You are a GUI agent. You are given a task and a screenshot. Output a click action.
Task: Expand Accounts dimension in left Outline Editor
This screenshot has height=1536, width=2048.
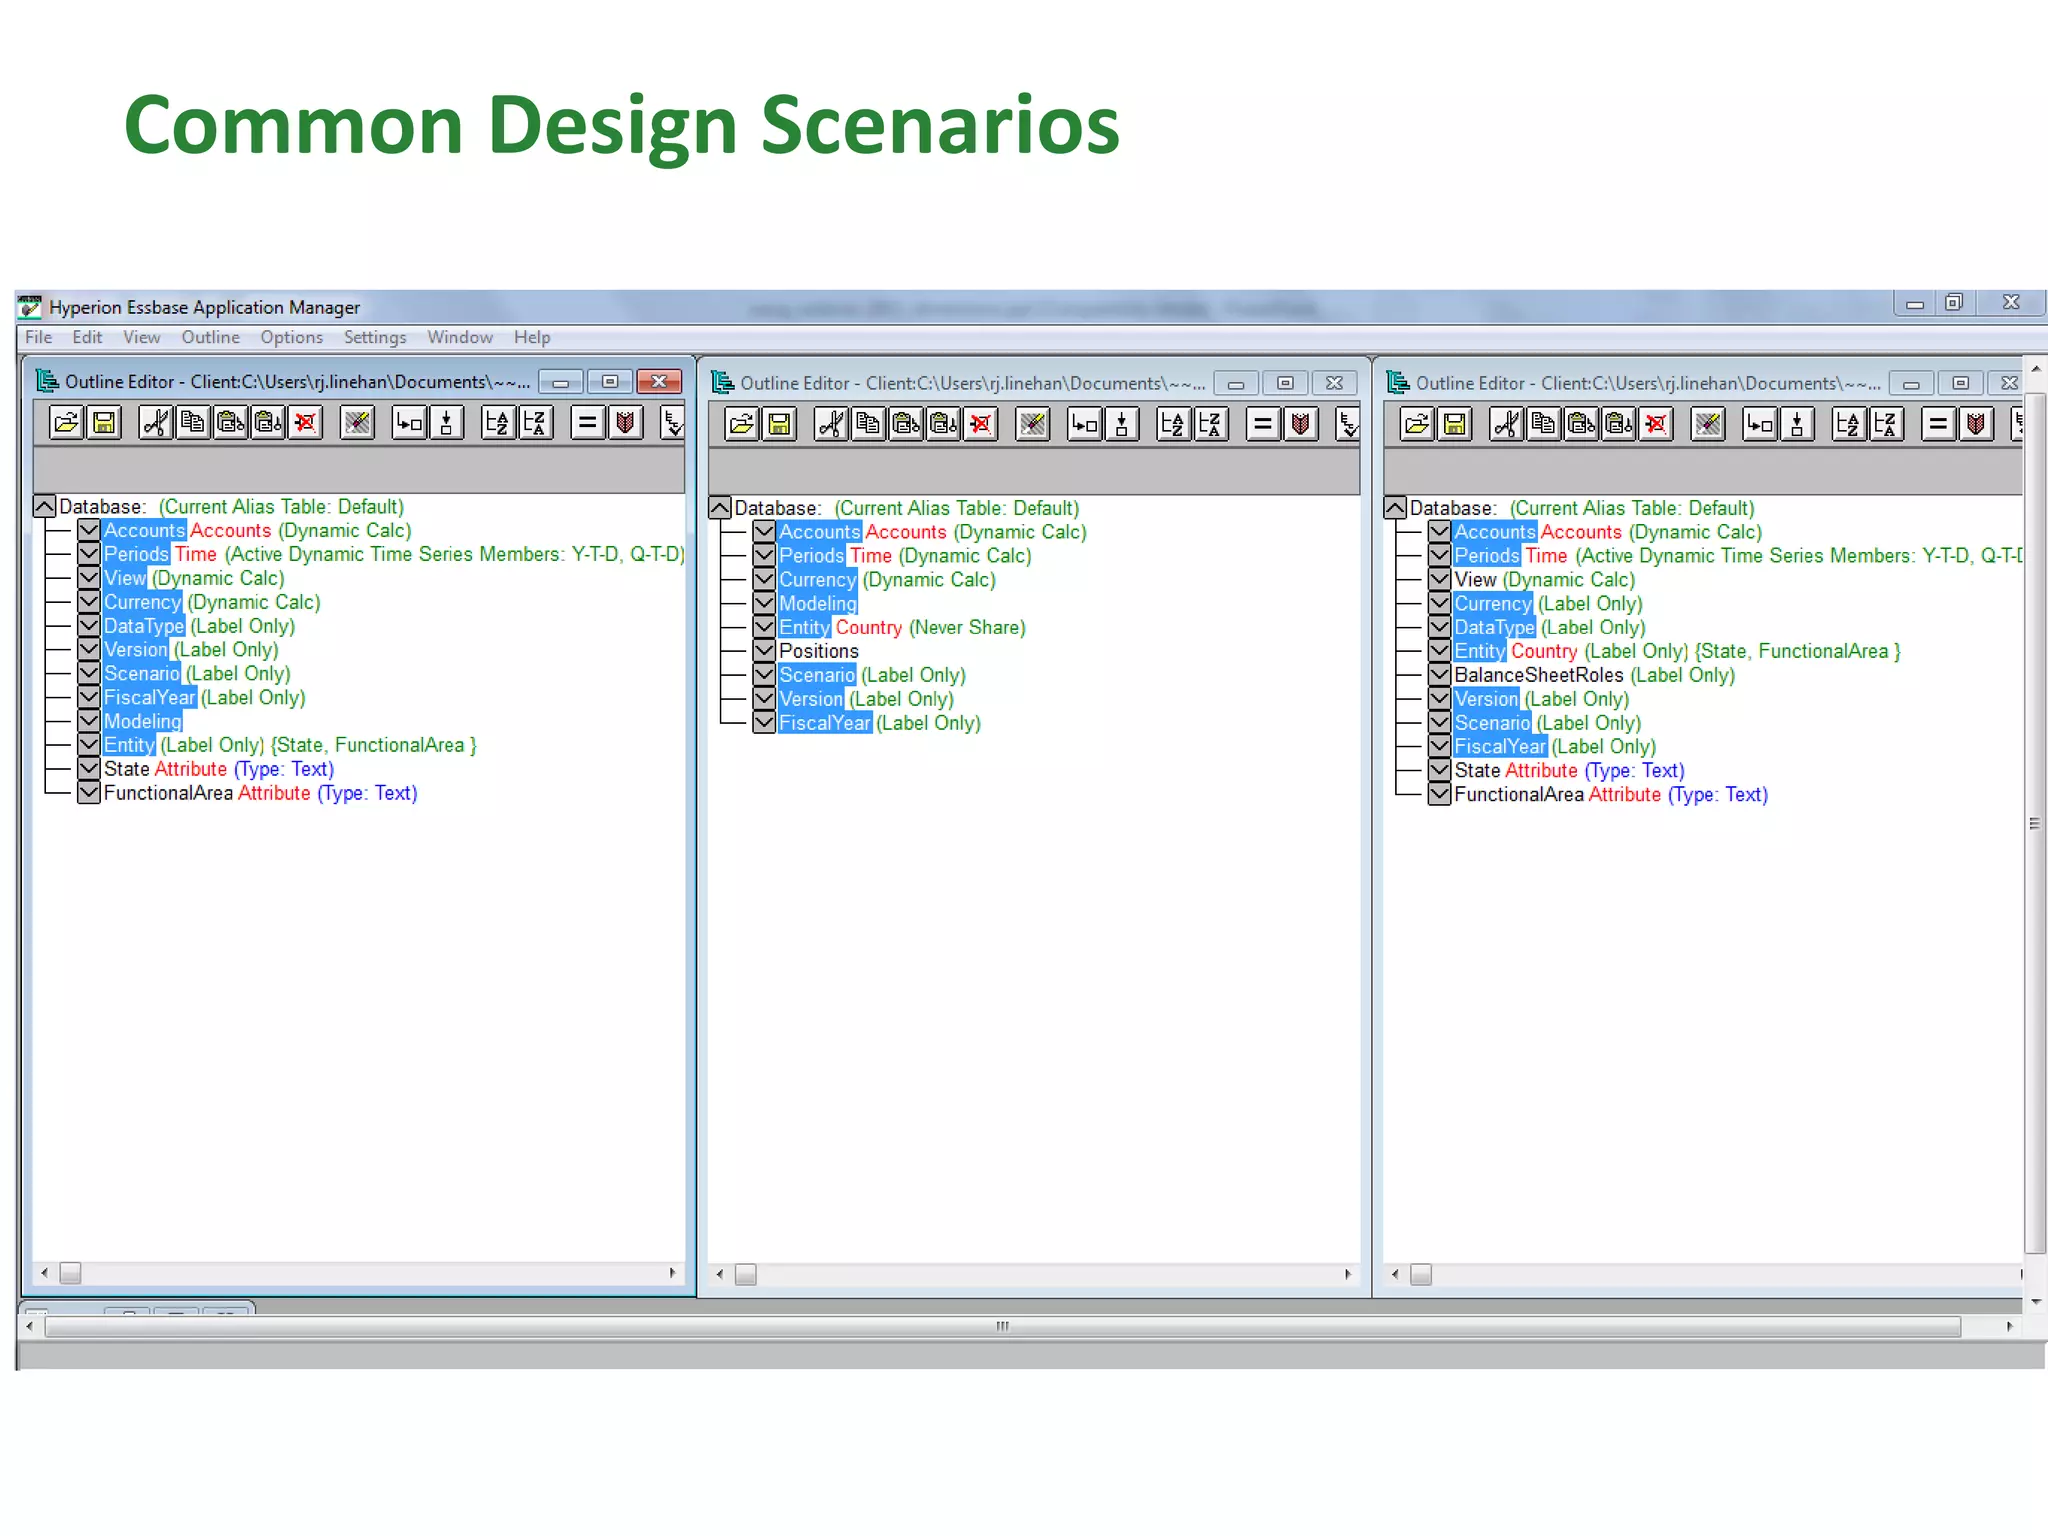coord(88,530)
